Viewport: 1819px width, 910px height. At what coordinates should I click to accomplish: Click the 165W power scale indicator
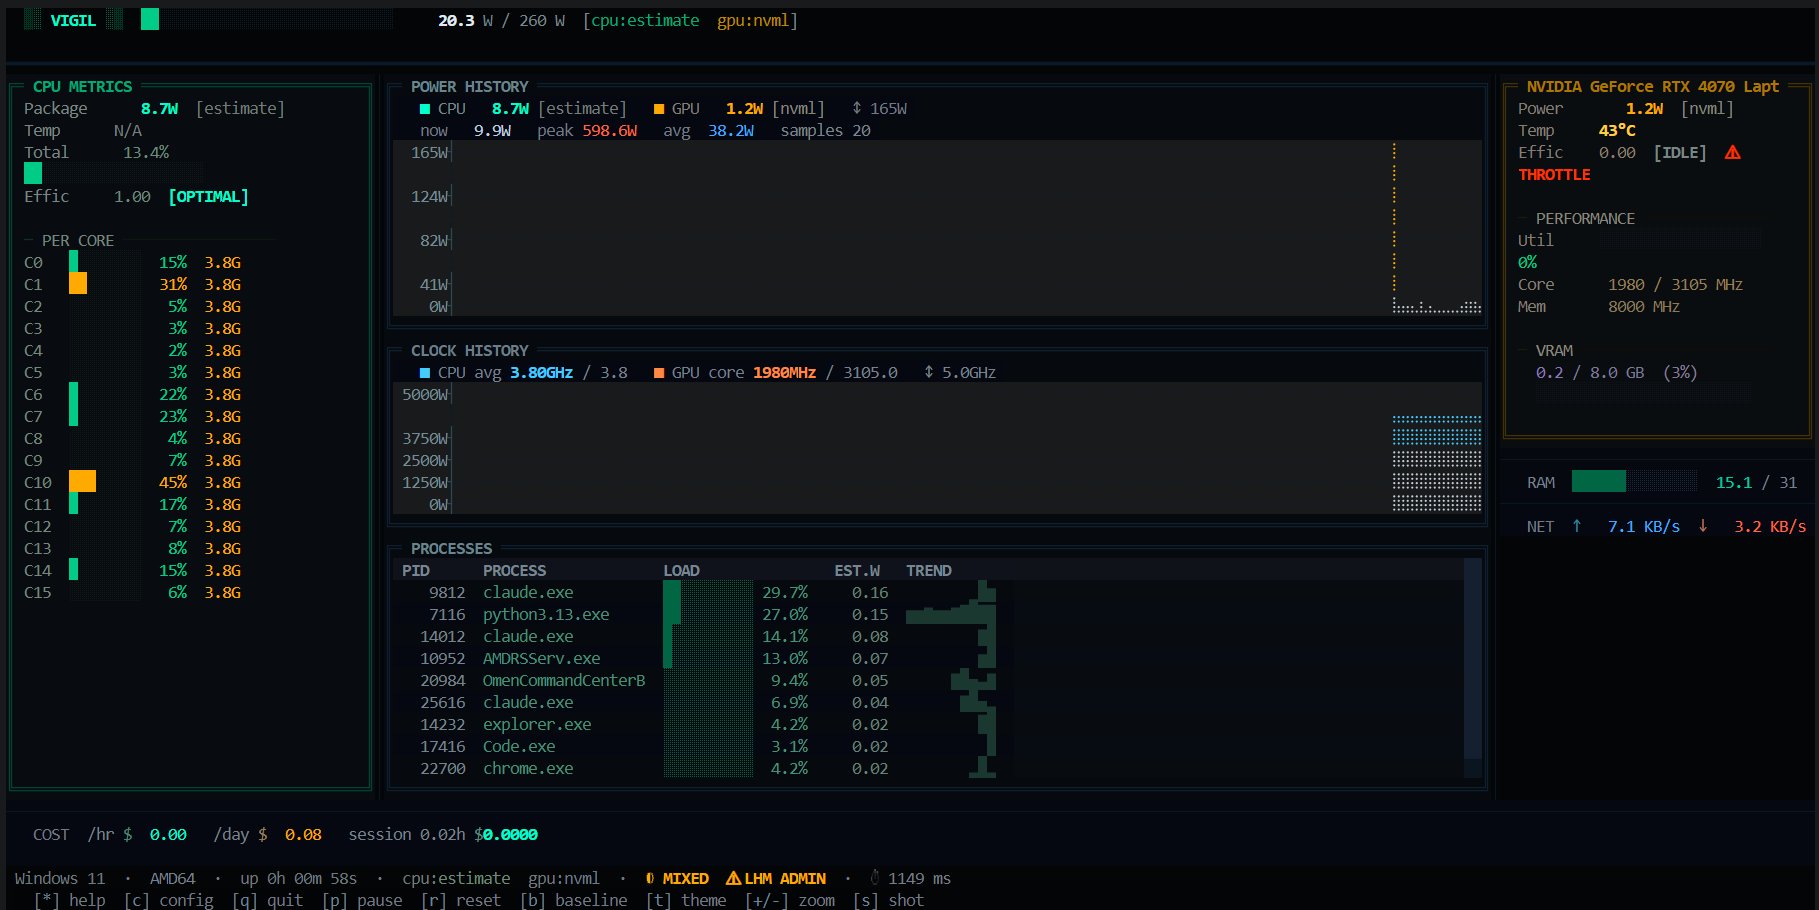pyautogui.click(x=879, y=109)
